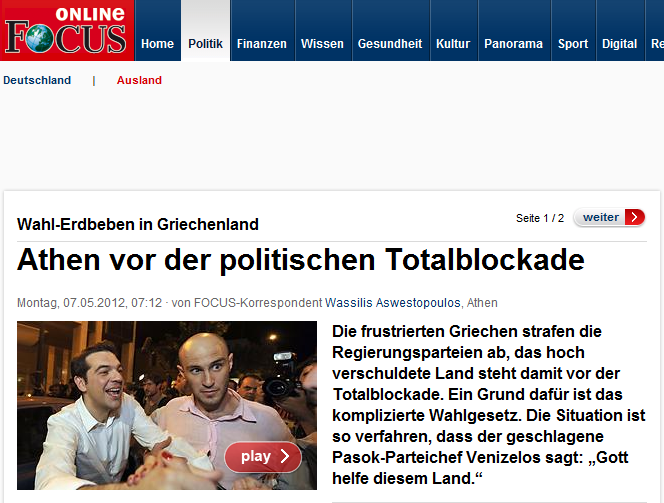Click the Deutschland sub-navigation link

(37, 80)
